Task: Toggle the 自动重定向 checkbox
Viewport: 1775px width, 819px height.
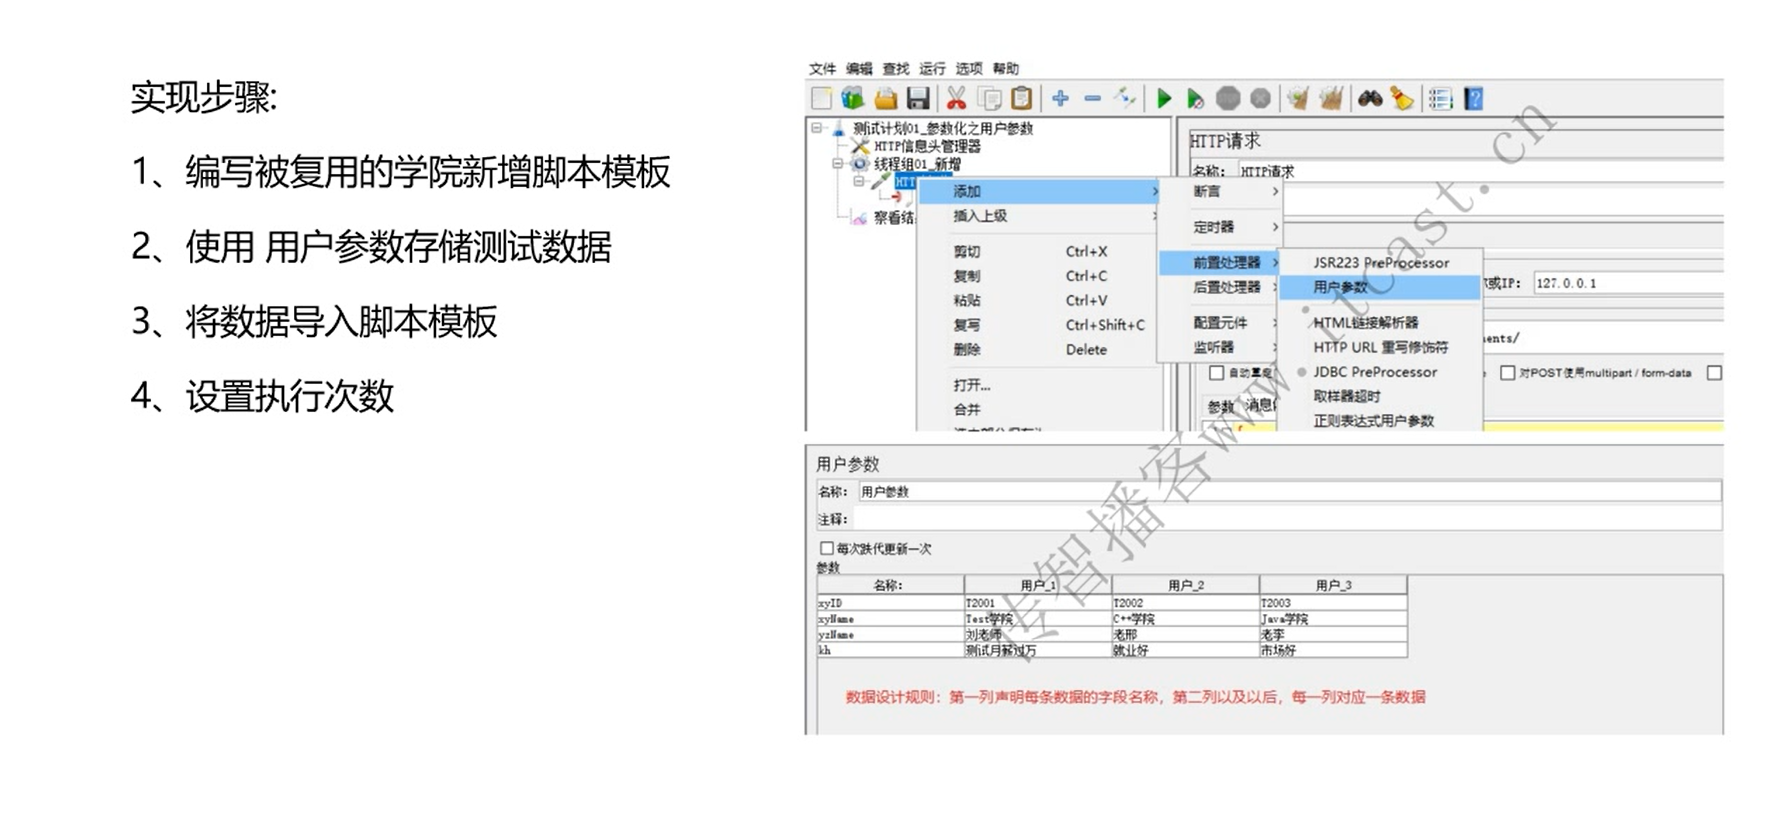Action: (1216, 373)
